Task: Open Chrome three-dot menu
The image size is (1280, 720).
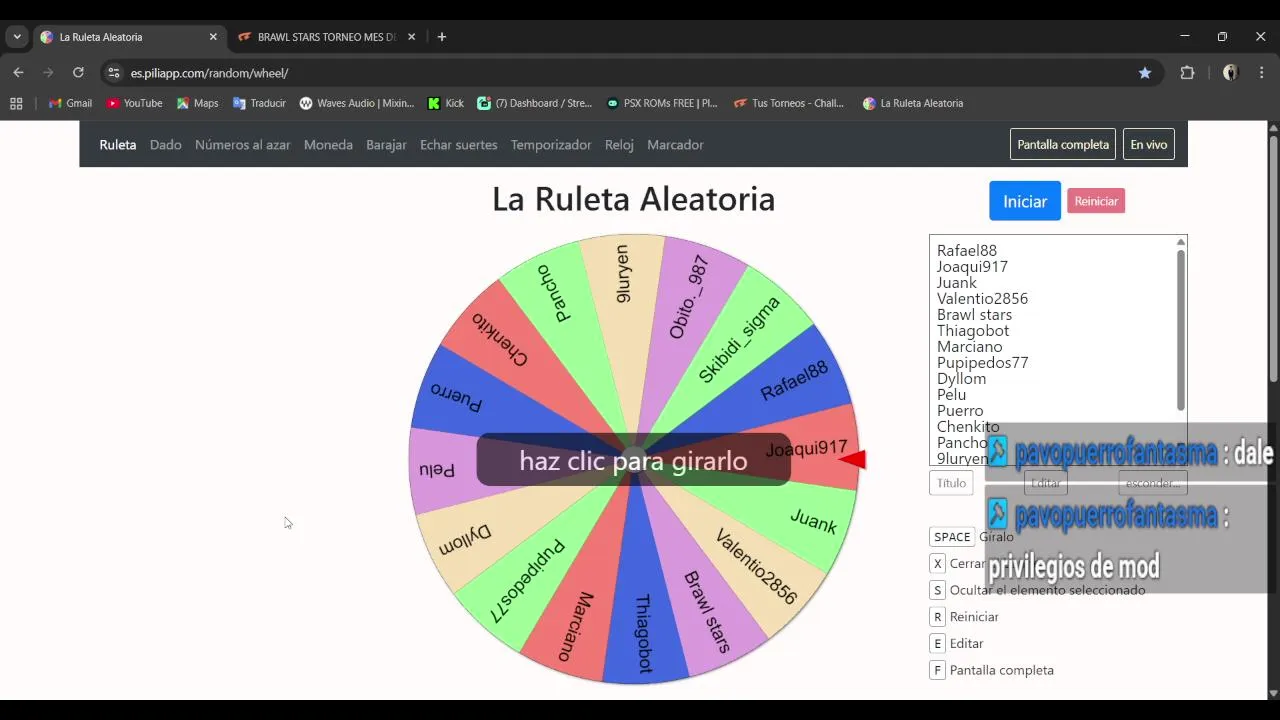Action: coord(1262,73)
